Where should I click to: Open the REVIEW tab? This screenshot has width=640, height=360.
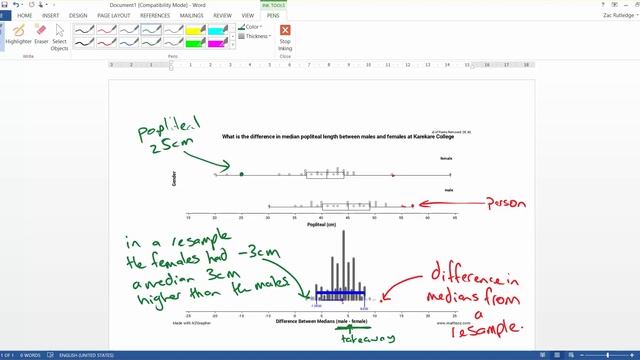pyautogui.click(x=222, y=16)
